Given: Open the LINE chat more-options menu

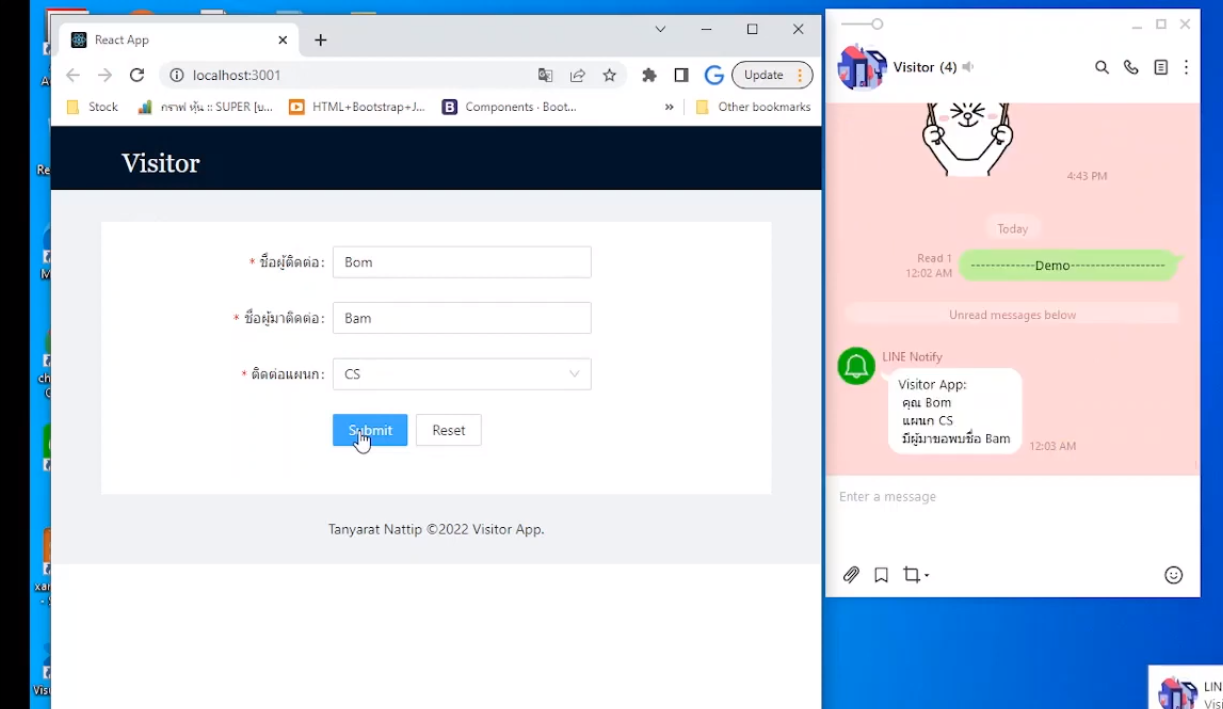Looking at the screenshot, I should (x=1186, y=67).
